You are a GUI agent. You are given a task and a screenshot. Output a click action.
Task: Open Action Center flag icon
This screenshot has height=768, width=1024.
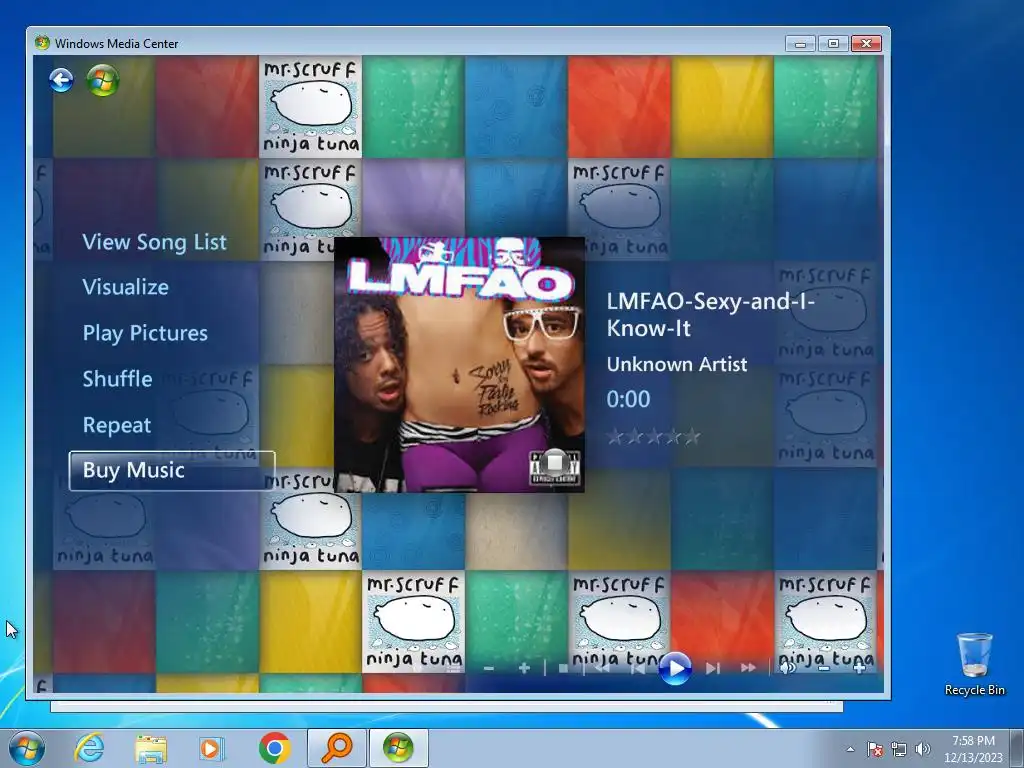pos(875,749)
